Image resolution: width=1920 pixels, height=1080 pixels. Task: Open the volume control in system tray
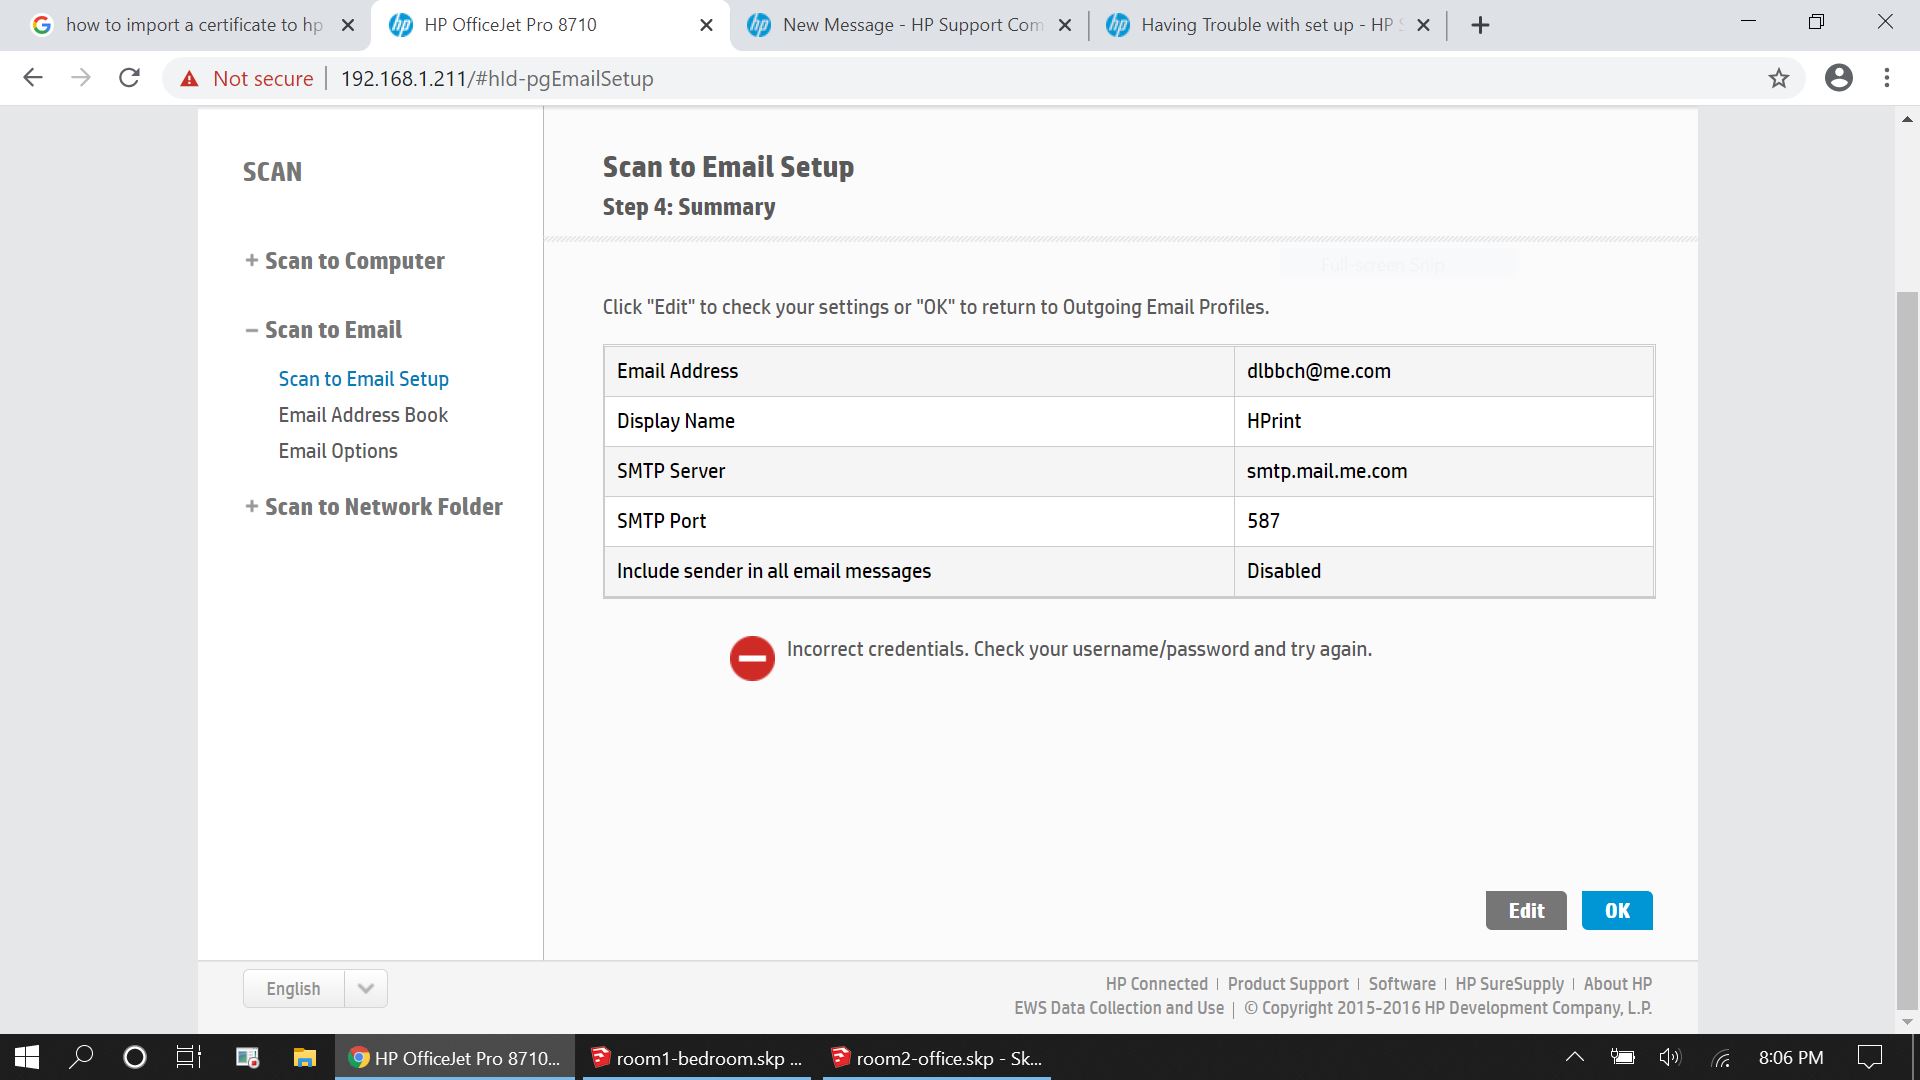point(1671,1057)
